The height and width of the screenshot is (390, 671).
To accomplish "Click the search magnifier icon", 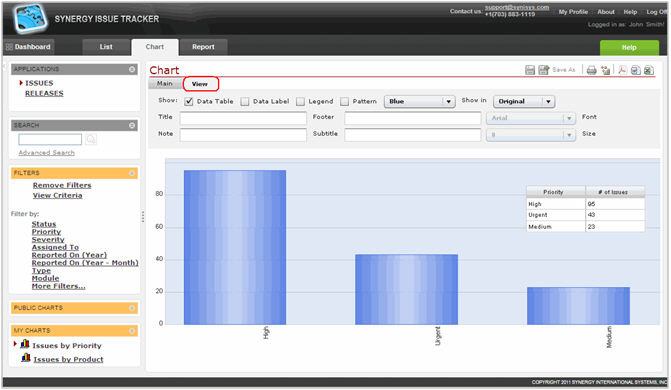I will point(91,139).
